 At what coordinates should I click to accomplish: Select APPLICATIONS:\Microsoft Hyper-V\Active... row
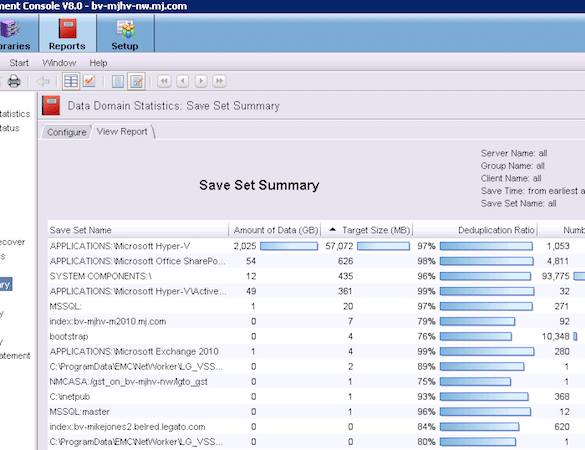pyautogui.click(x=316, y=291)
